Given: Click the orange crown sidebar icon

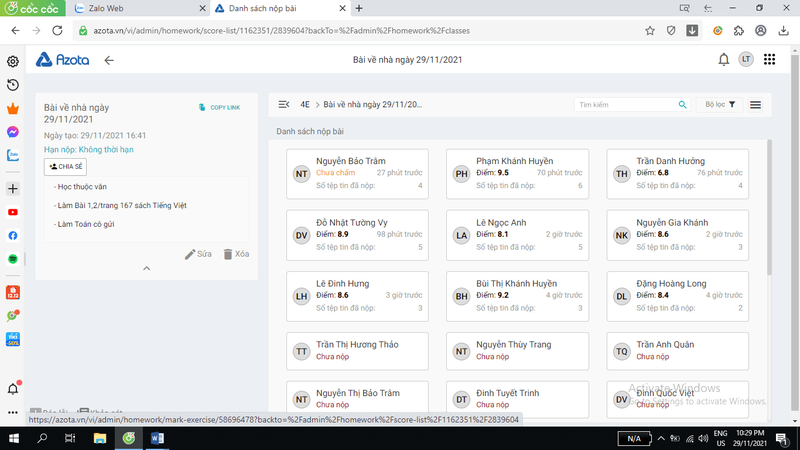Looking at the screenshot, I should [x=13, y=108].
